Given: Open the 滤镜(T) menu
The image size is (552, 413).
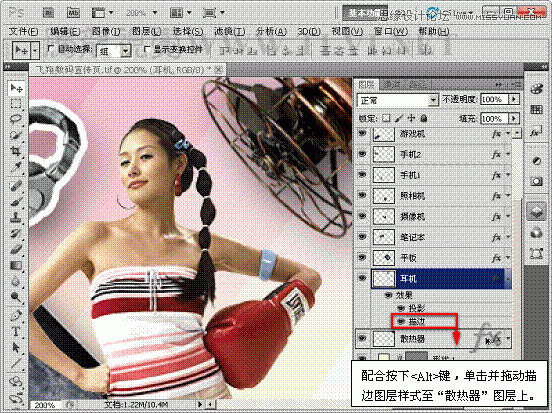Looking at the screenshot, I should [x=230, y=31].
